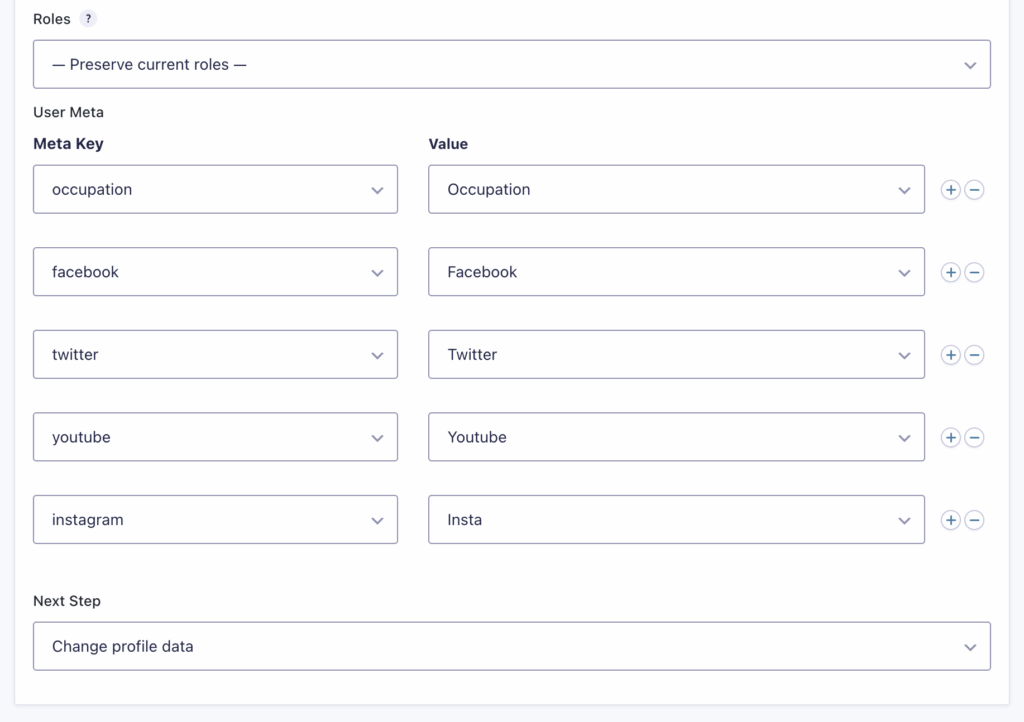This screenshot has height=722, width=1024.
Task: Open the help tooltip next to Roles
Action: click(x=87, y=18)
